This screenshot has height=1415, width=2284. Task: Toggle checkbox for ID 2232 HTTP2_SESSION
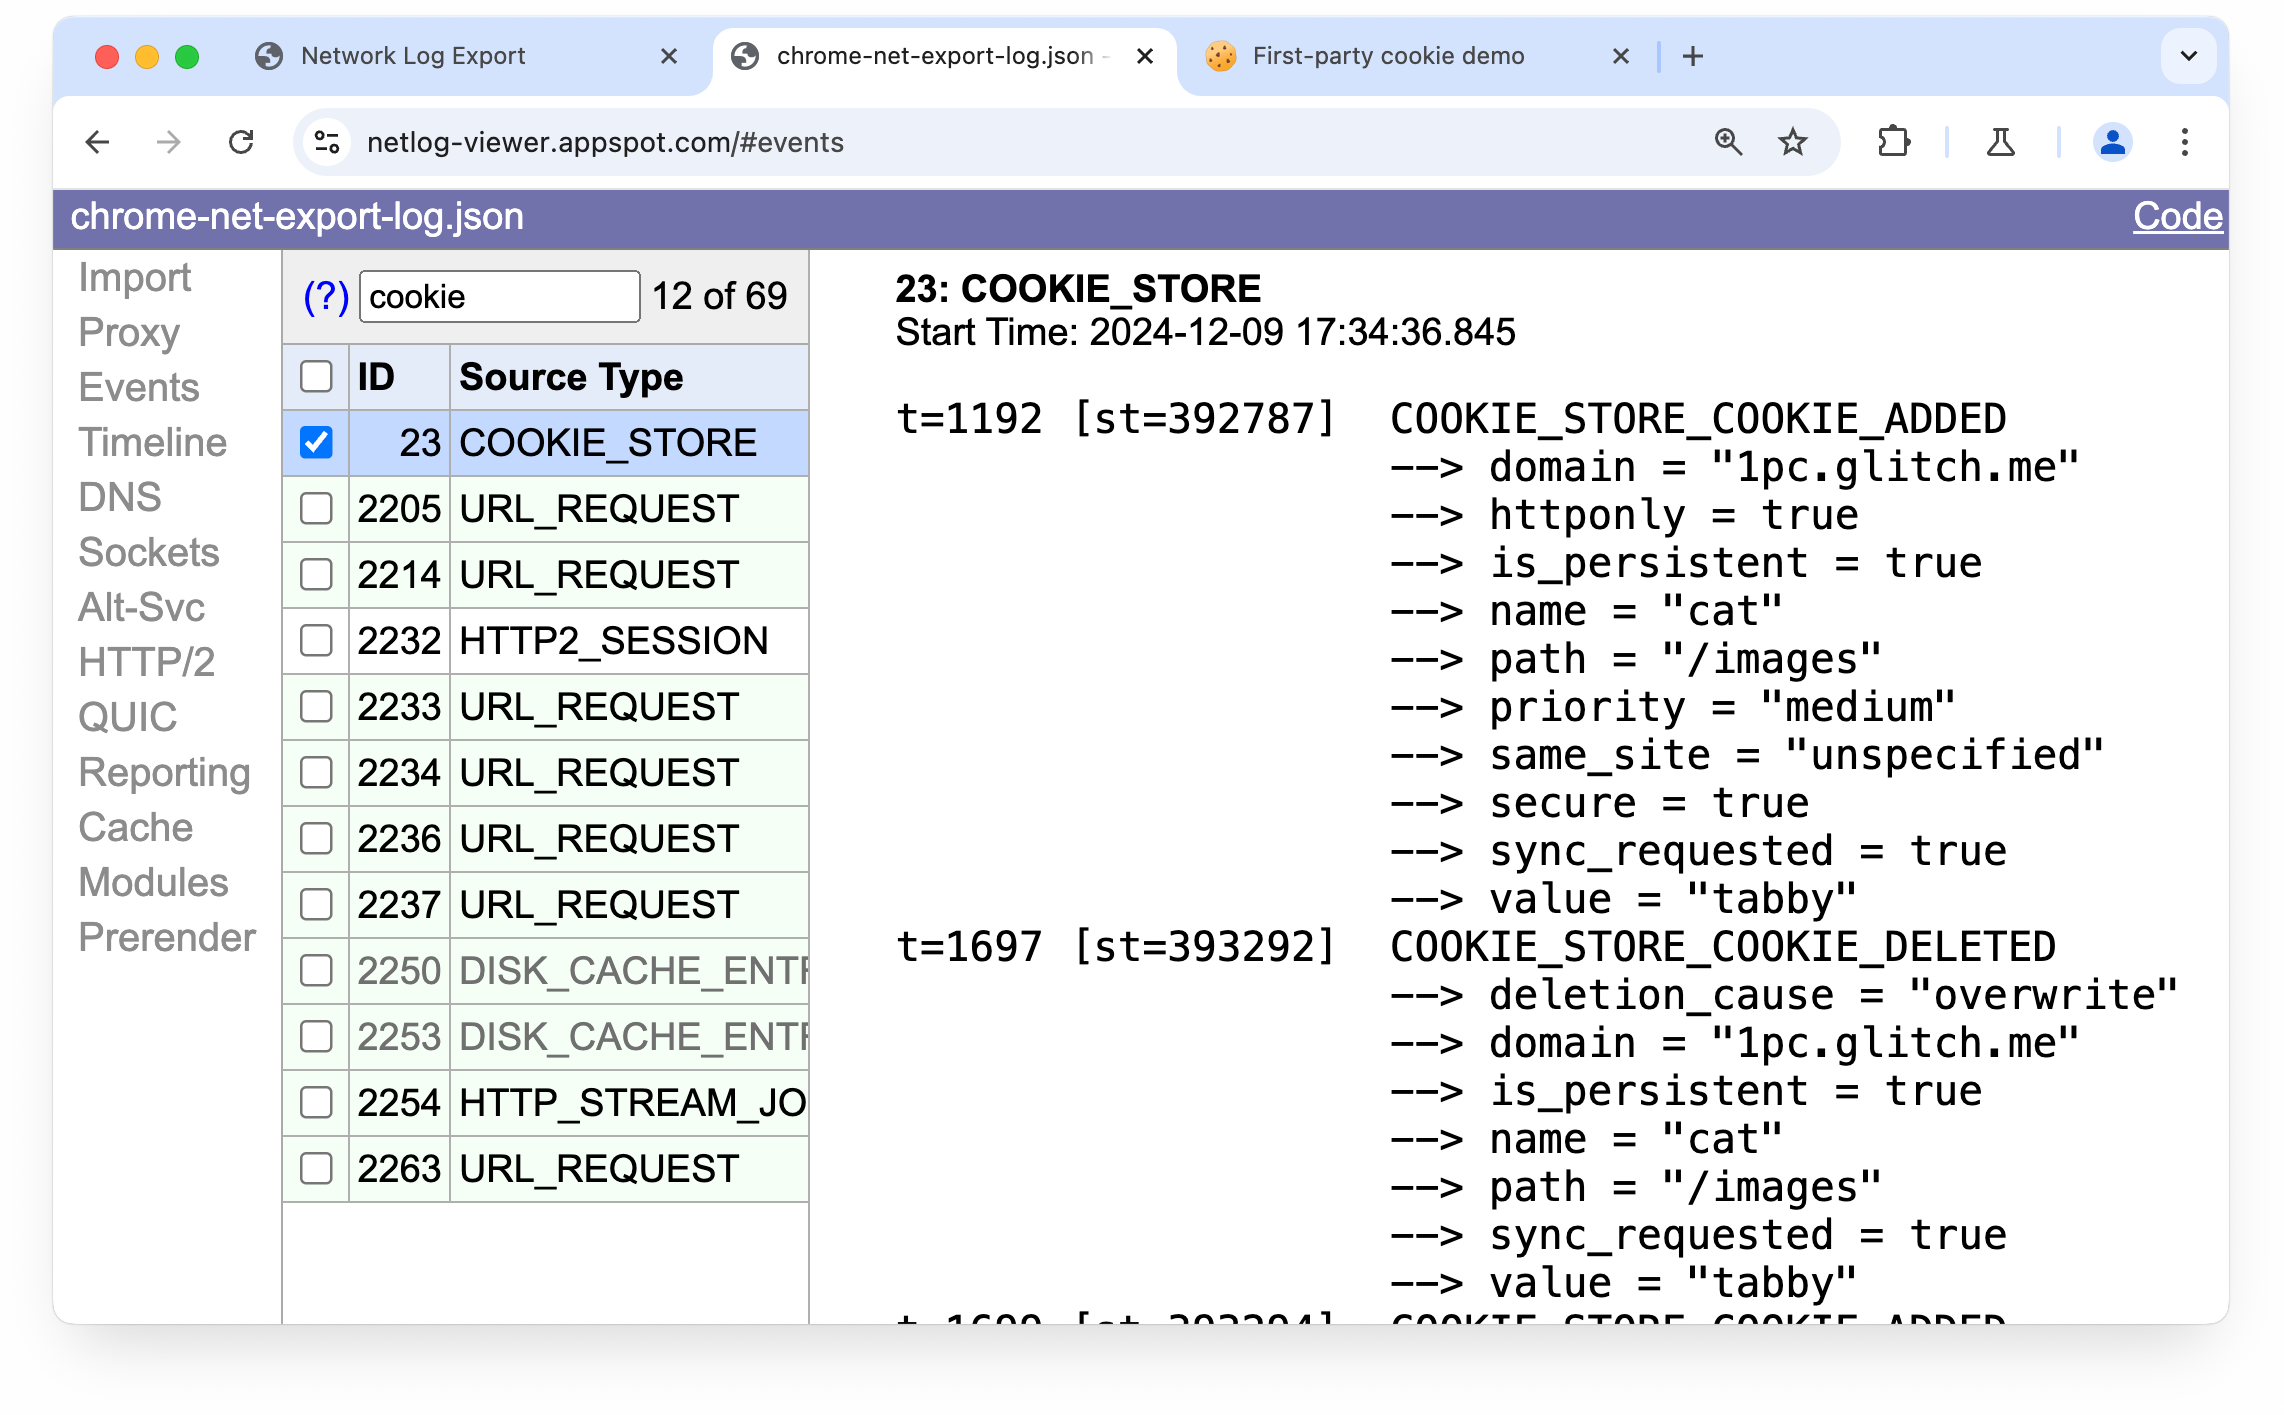click(x=315, y=640)
